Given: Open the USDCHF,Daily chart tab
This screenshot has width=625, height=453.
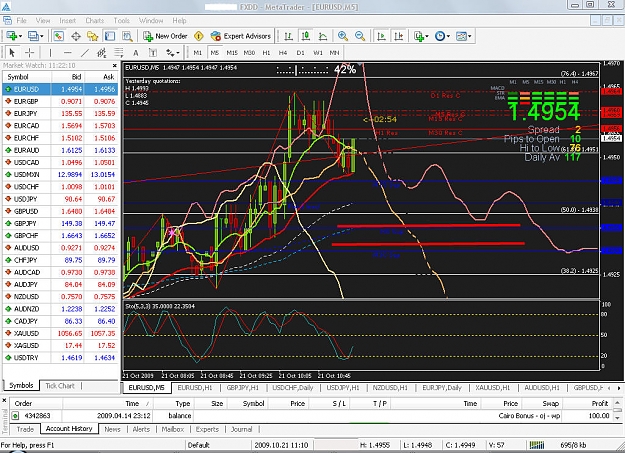Looking at the screenshot, I should click(293, 388).
